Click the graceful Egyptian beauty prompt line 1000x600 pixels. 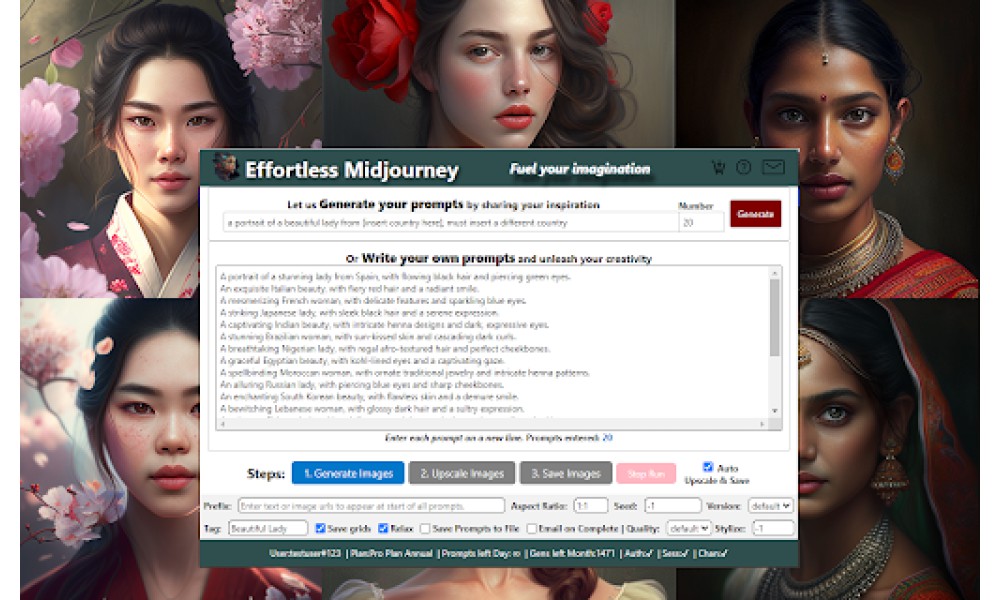(x=362, y=360)
